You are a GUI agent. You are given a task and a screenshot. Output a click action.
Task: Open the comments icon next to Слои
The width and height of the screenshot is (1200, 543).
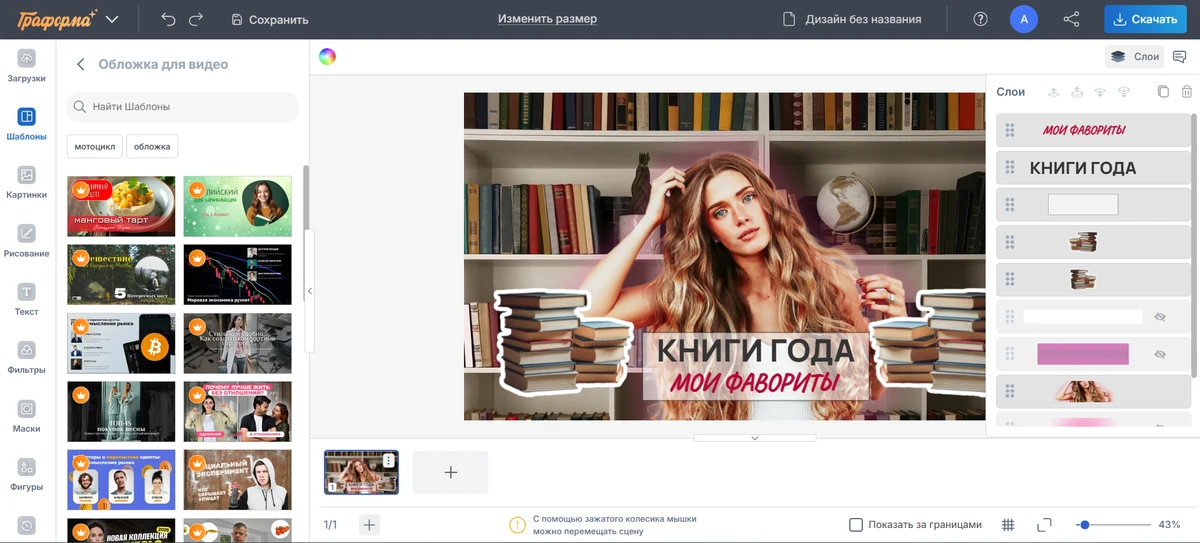(x=1180, y=56)
